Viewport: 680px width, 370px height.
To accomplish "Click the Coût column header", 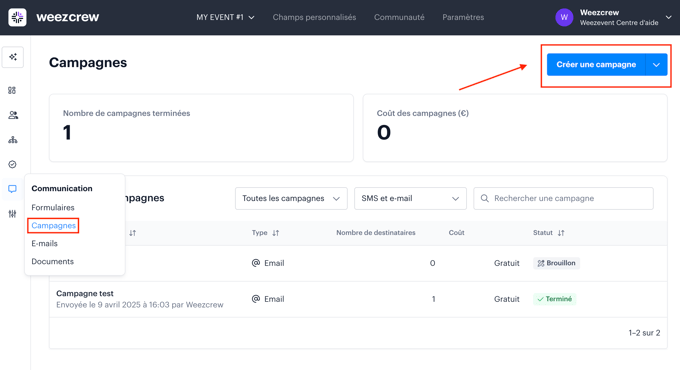I will click(x=457, y=233).
